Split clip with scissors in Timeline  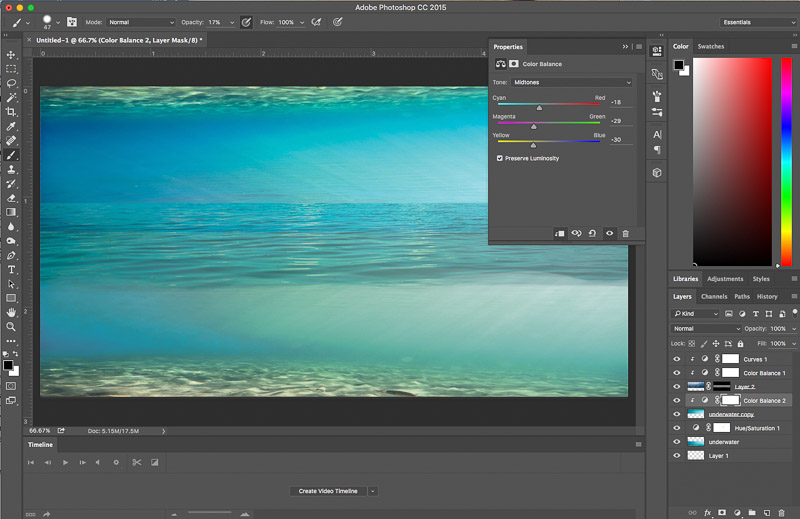136,462
